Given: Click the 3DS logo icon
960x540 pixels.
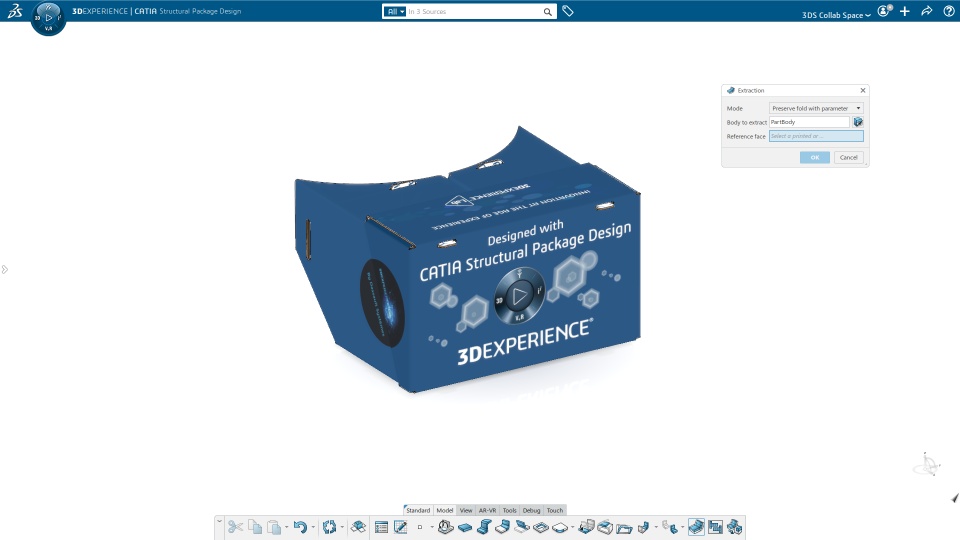Looking at the screenshot, I should pos(15,11).
